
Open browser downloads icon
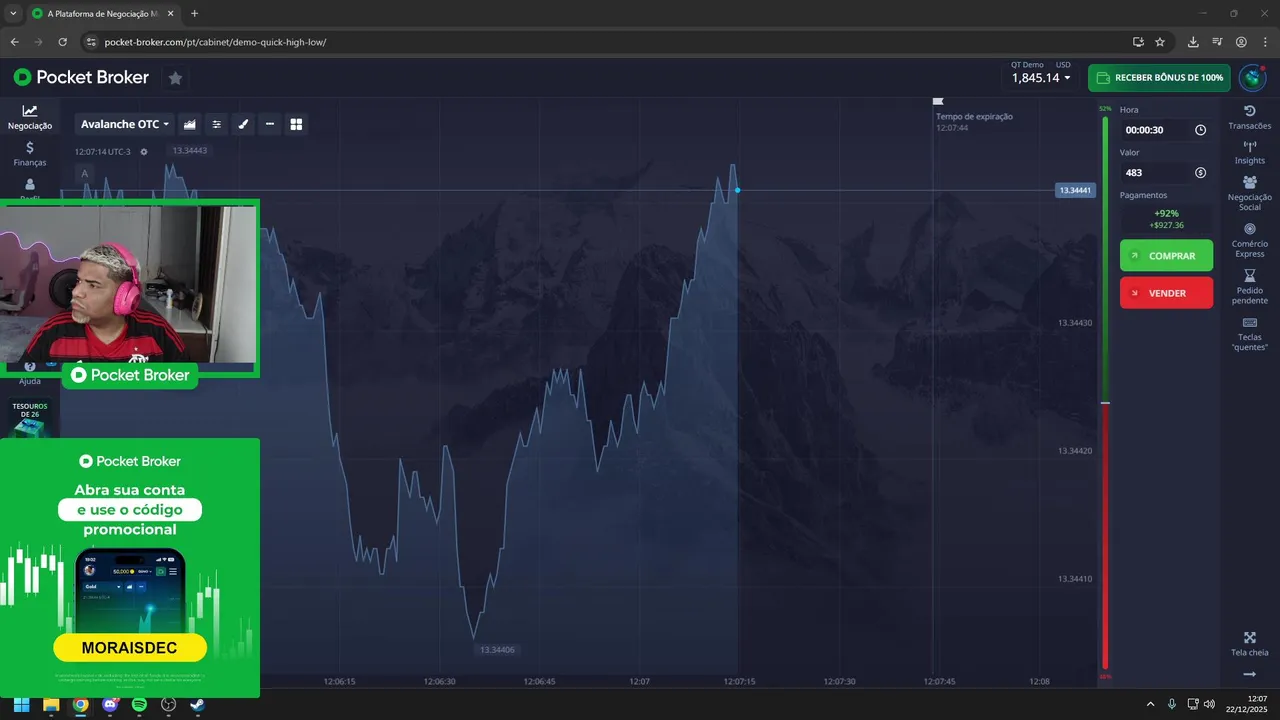1193,42
